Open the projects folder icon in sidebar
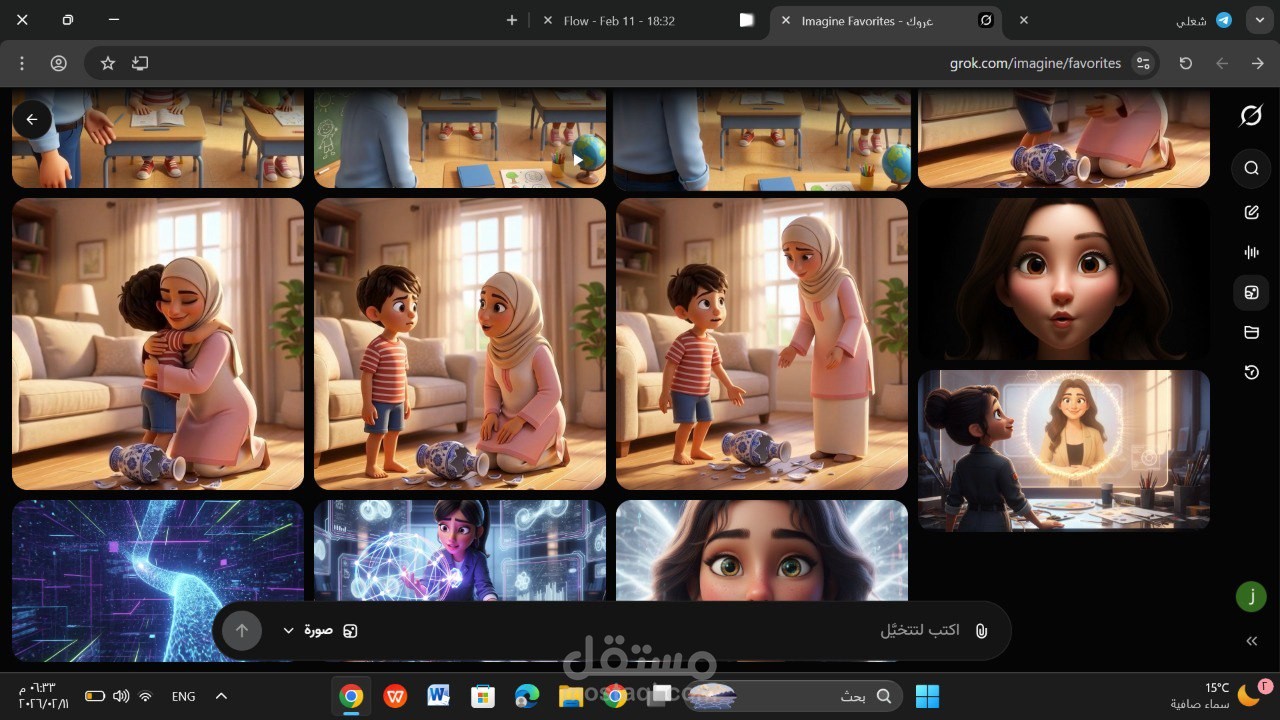 (1251, 332)
